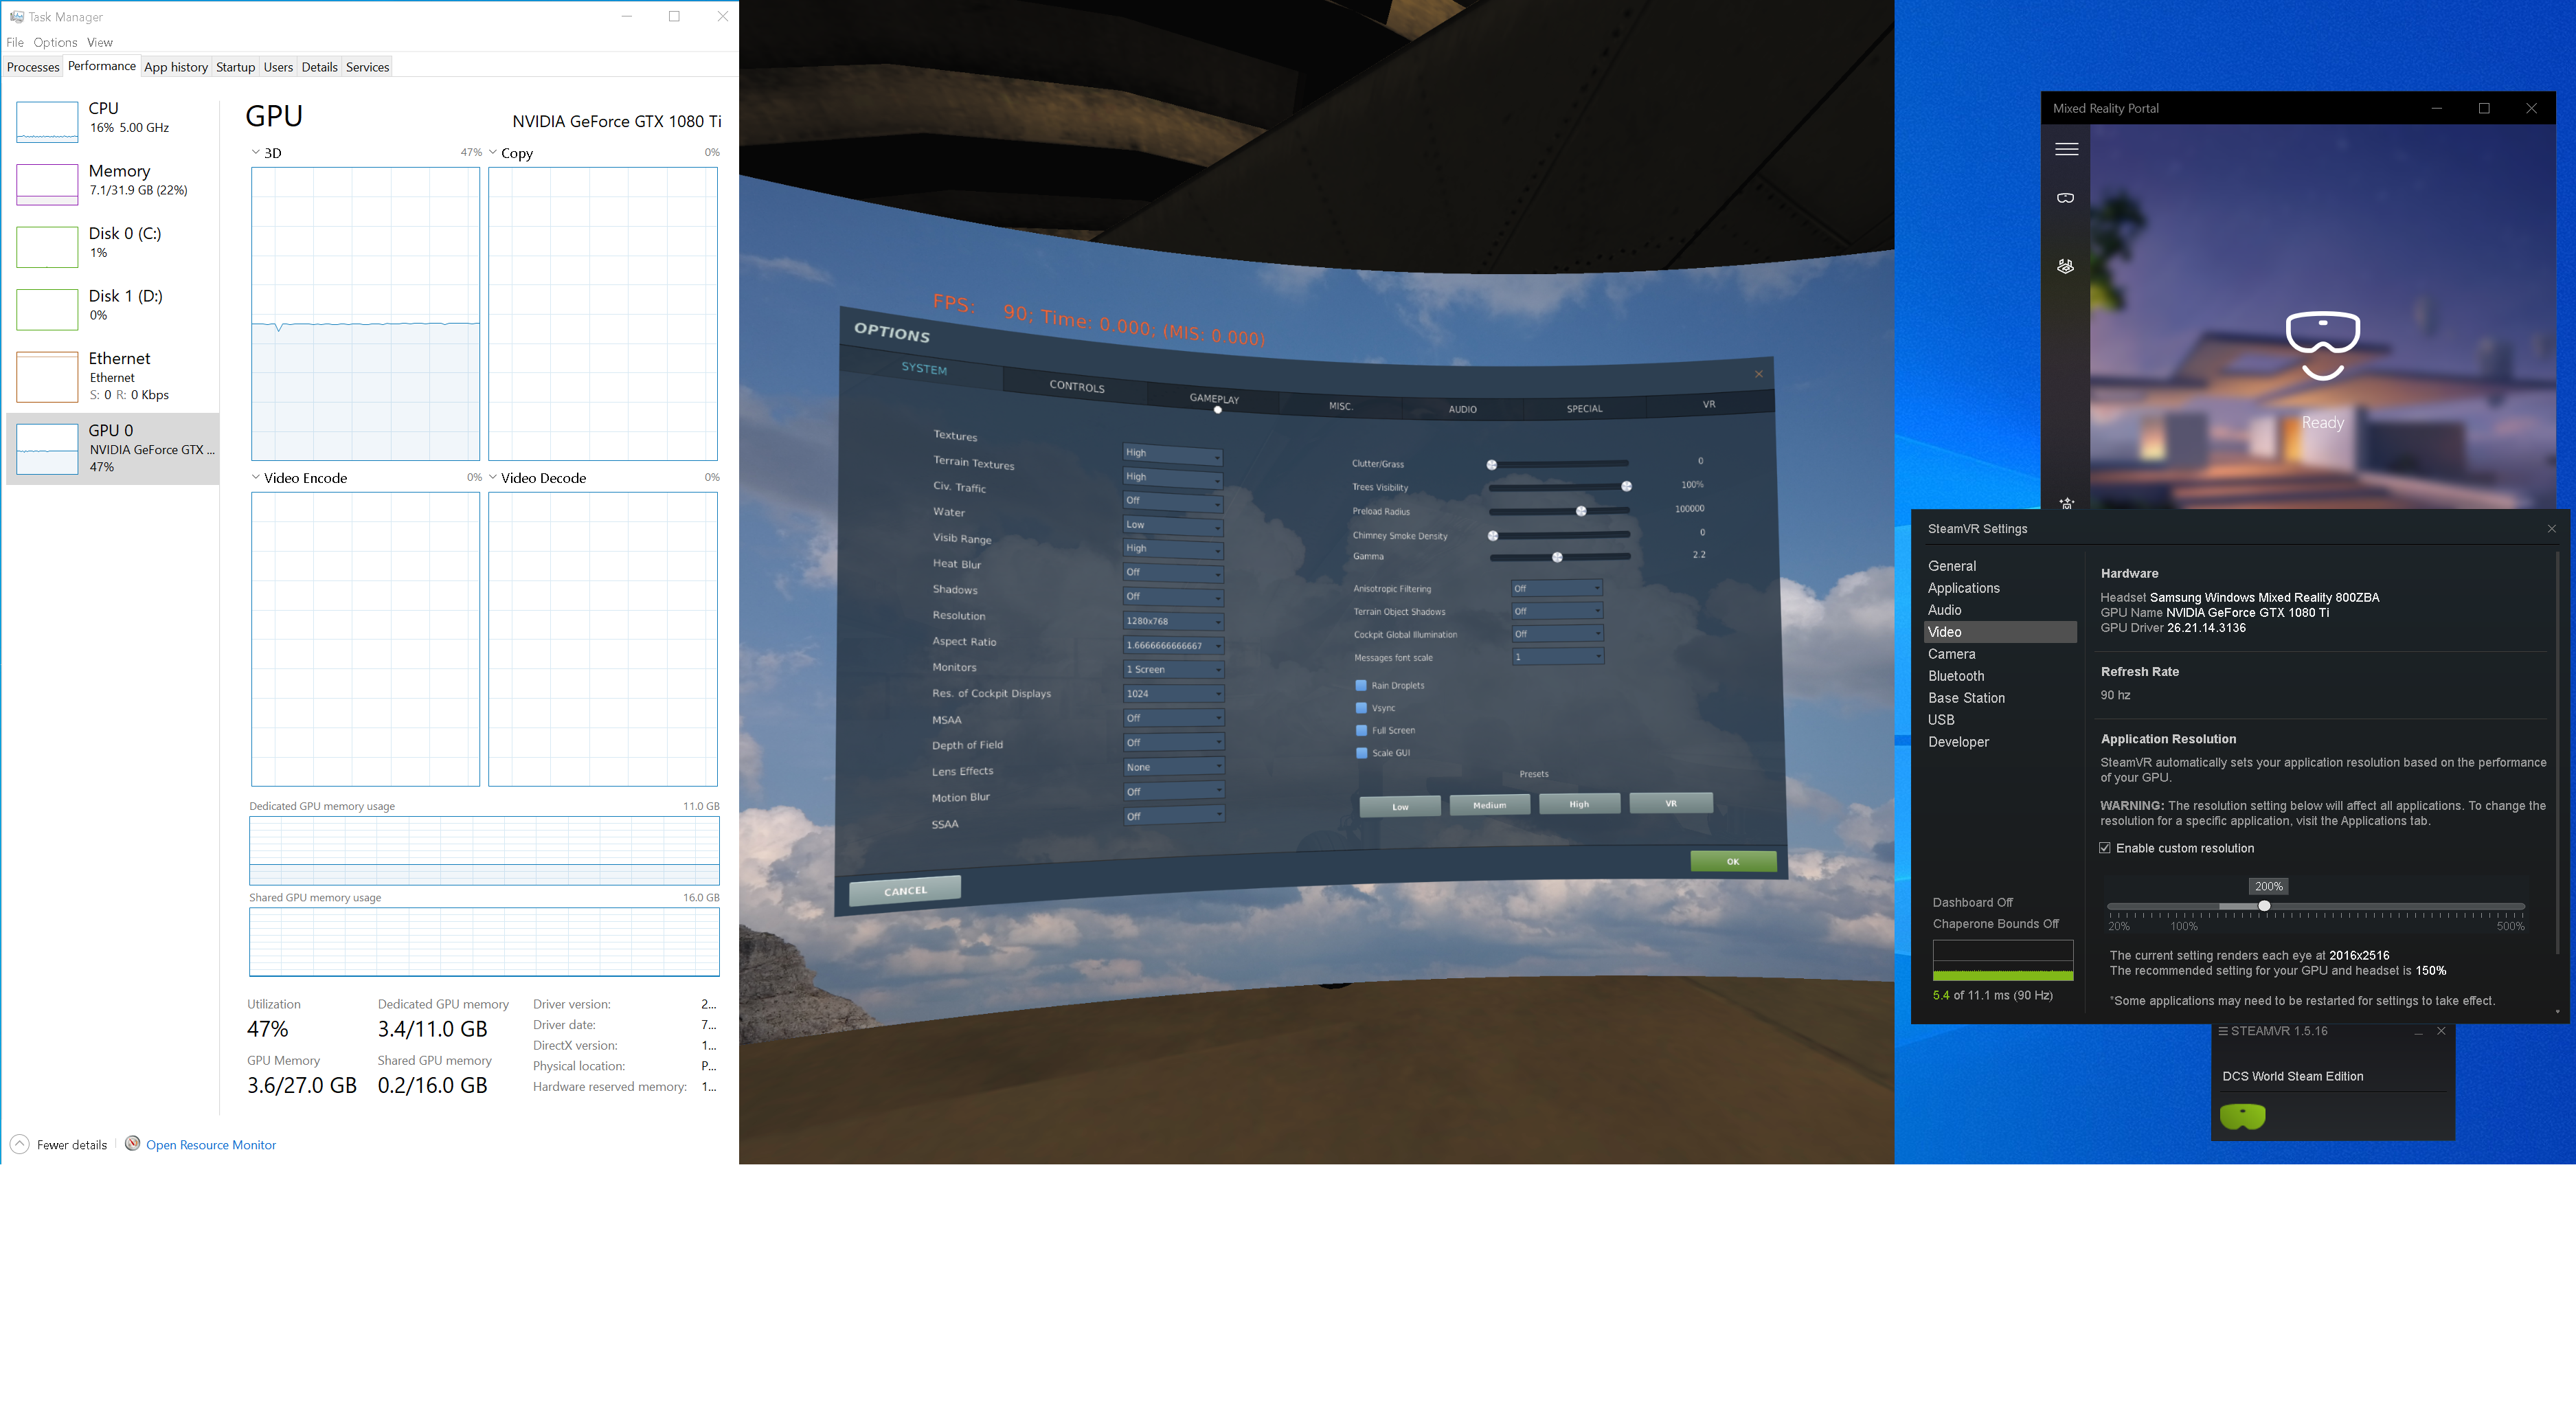Open the Terrain Textures dropdown

tap(1173, 478)
